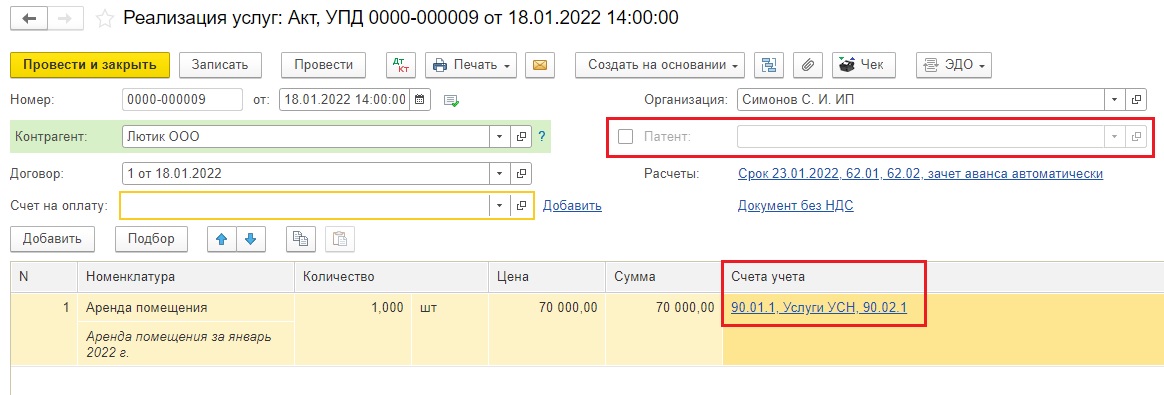
Task: Open Организация Симонов card icon
Action: [x=1136, y=99]
